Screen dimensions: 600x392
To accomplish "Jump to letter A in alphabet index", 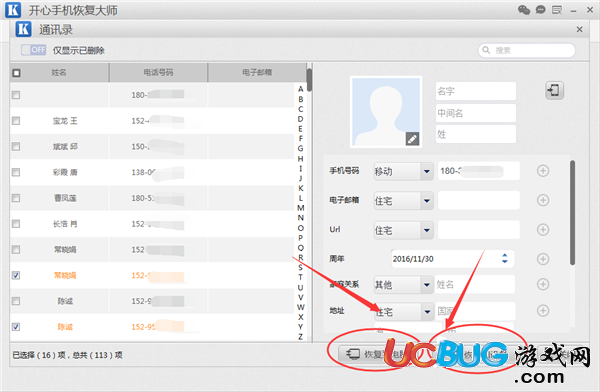I will click(x=300, y=89).
